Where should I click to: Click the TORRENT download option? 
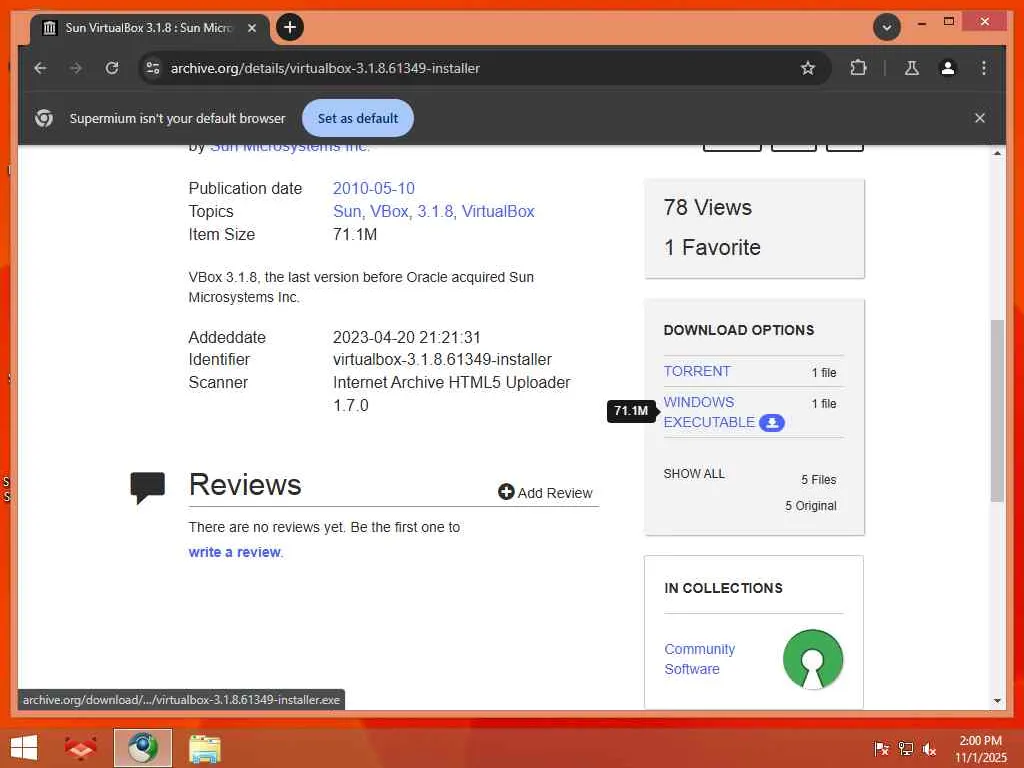(697, 371)
